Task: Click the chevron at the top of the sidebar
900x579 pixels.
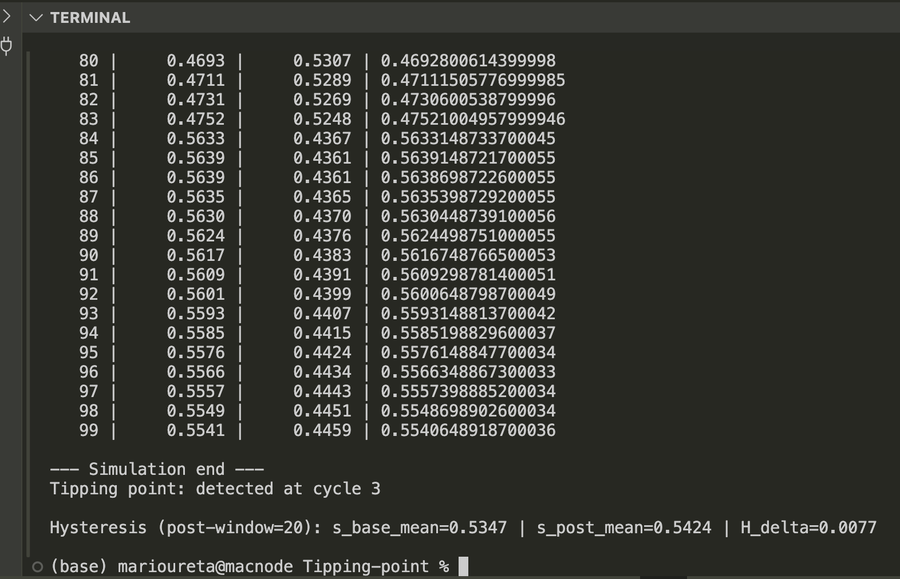Action: (7, 16)
